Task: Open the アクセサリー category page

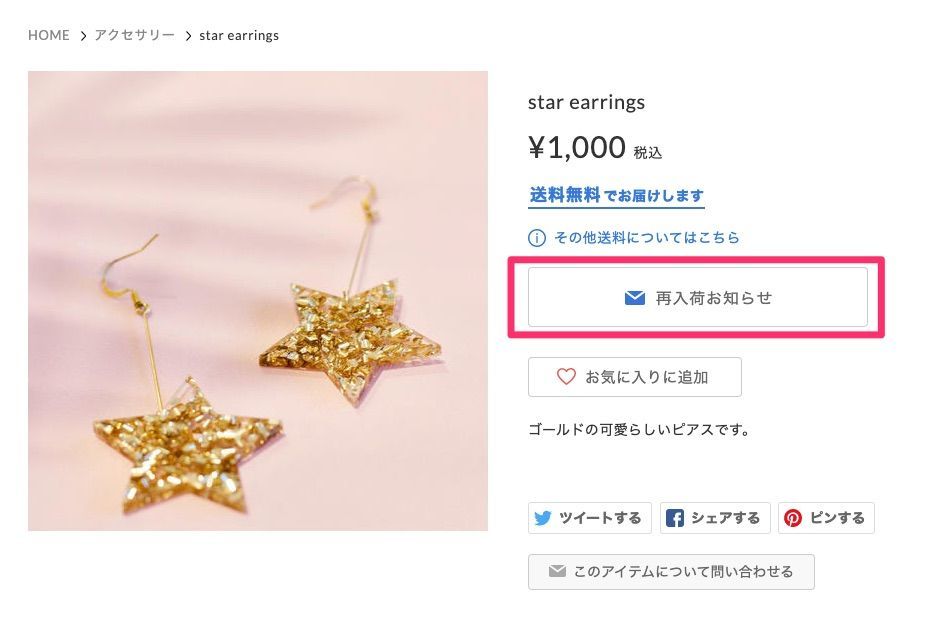Action: pyautogui.click(x=135, y=35)
